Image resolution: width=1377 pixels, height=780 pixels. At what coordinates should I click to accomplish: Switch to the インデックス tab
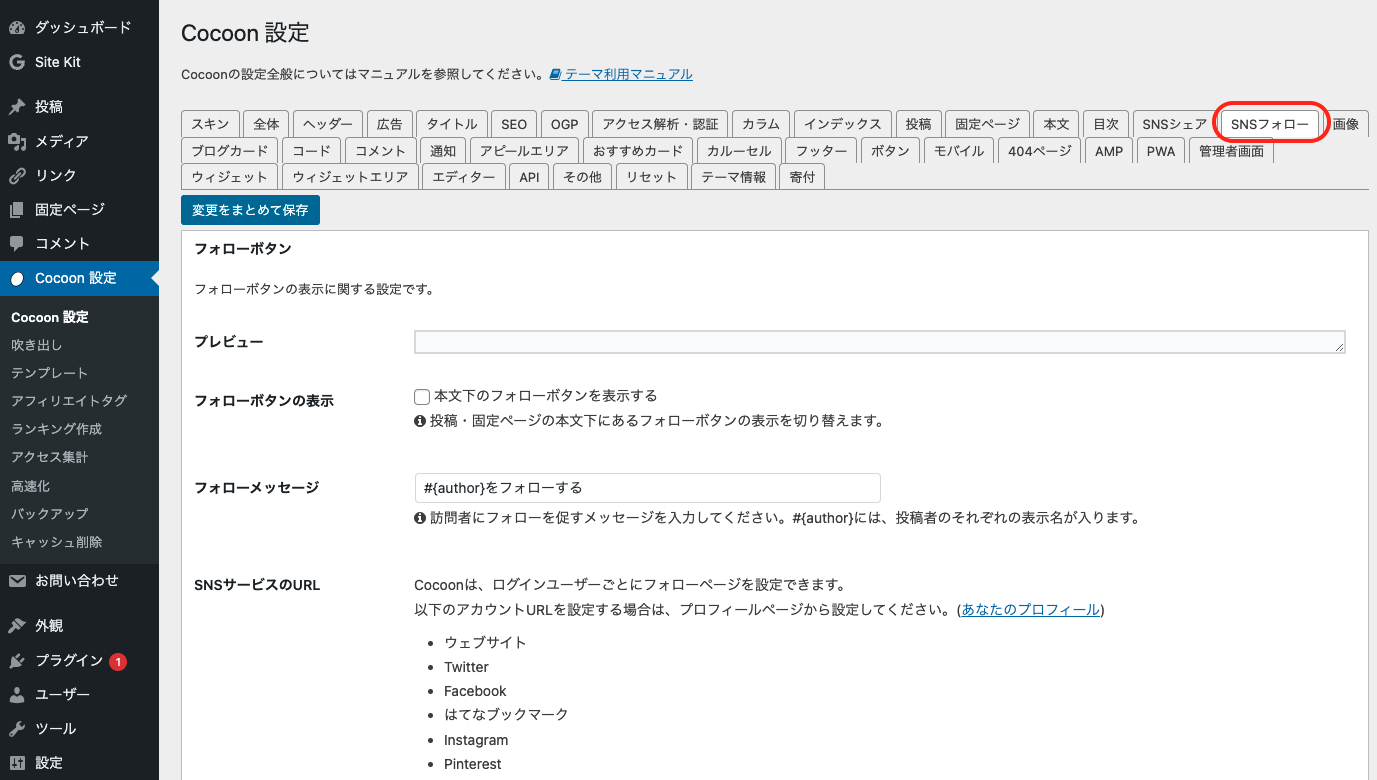(x=843, y=124)
